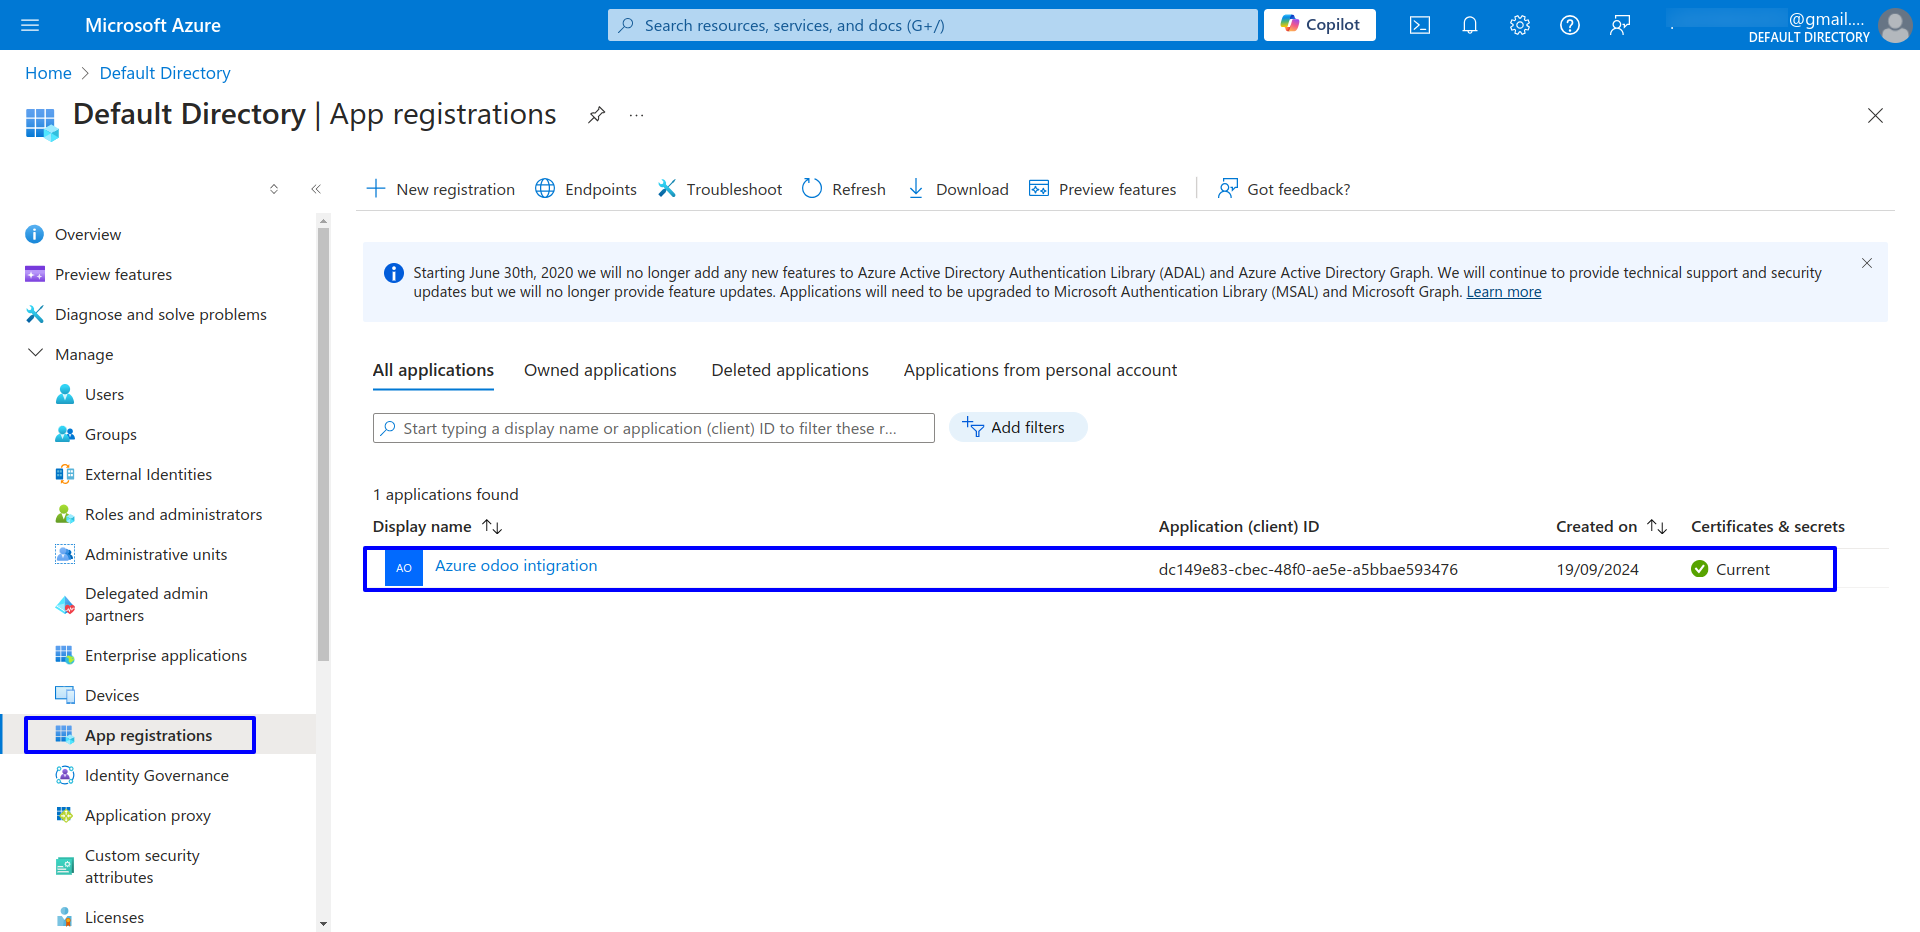This screenshot has height=932, width=1920.
Task: Sort applications by Created on date
Action: click(x=1657, y=526)
